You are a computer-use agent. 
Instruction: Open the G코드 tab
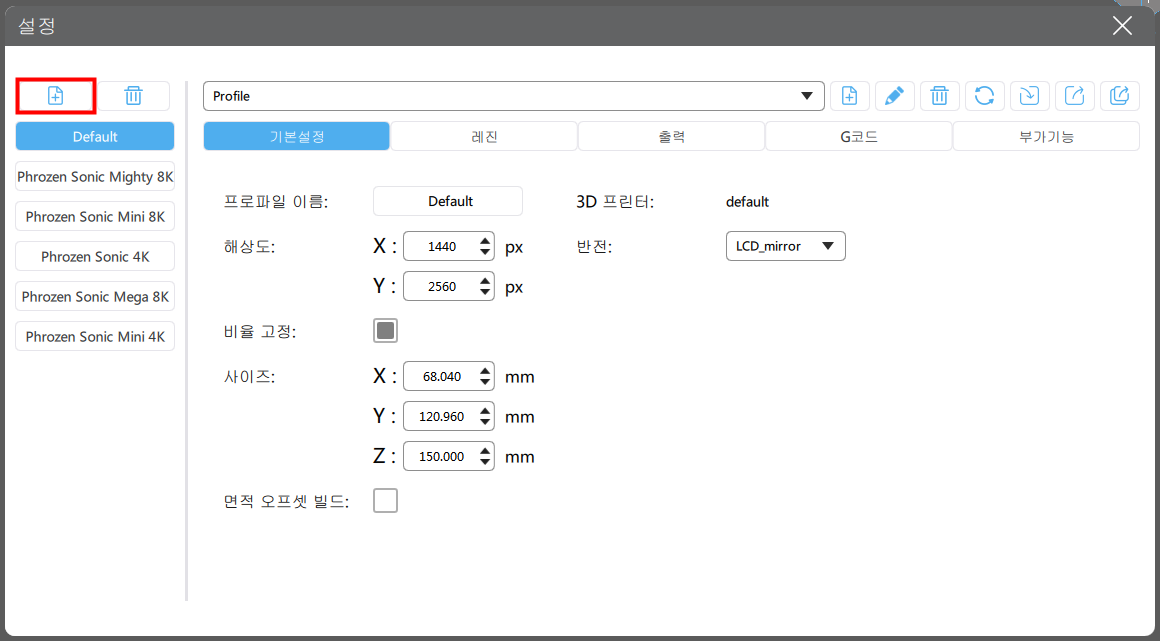click(859, 137)
